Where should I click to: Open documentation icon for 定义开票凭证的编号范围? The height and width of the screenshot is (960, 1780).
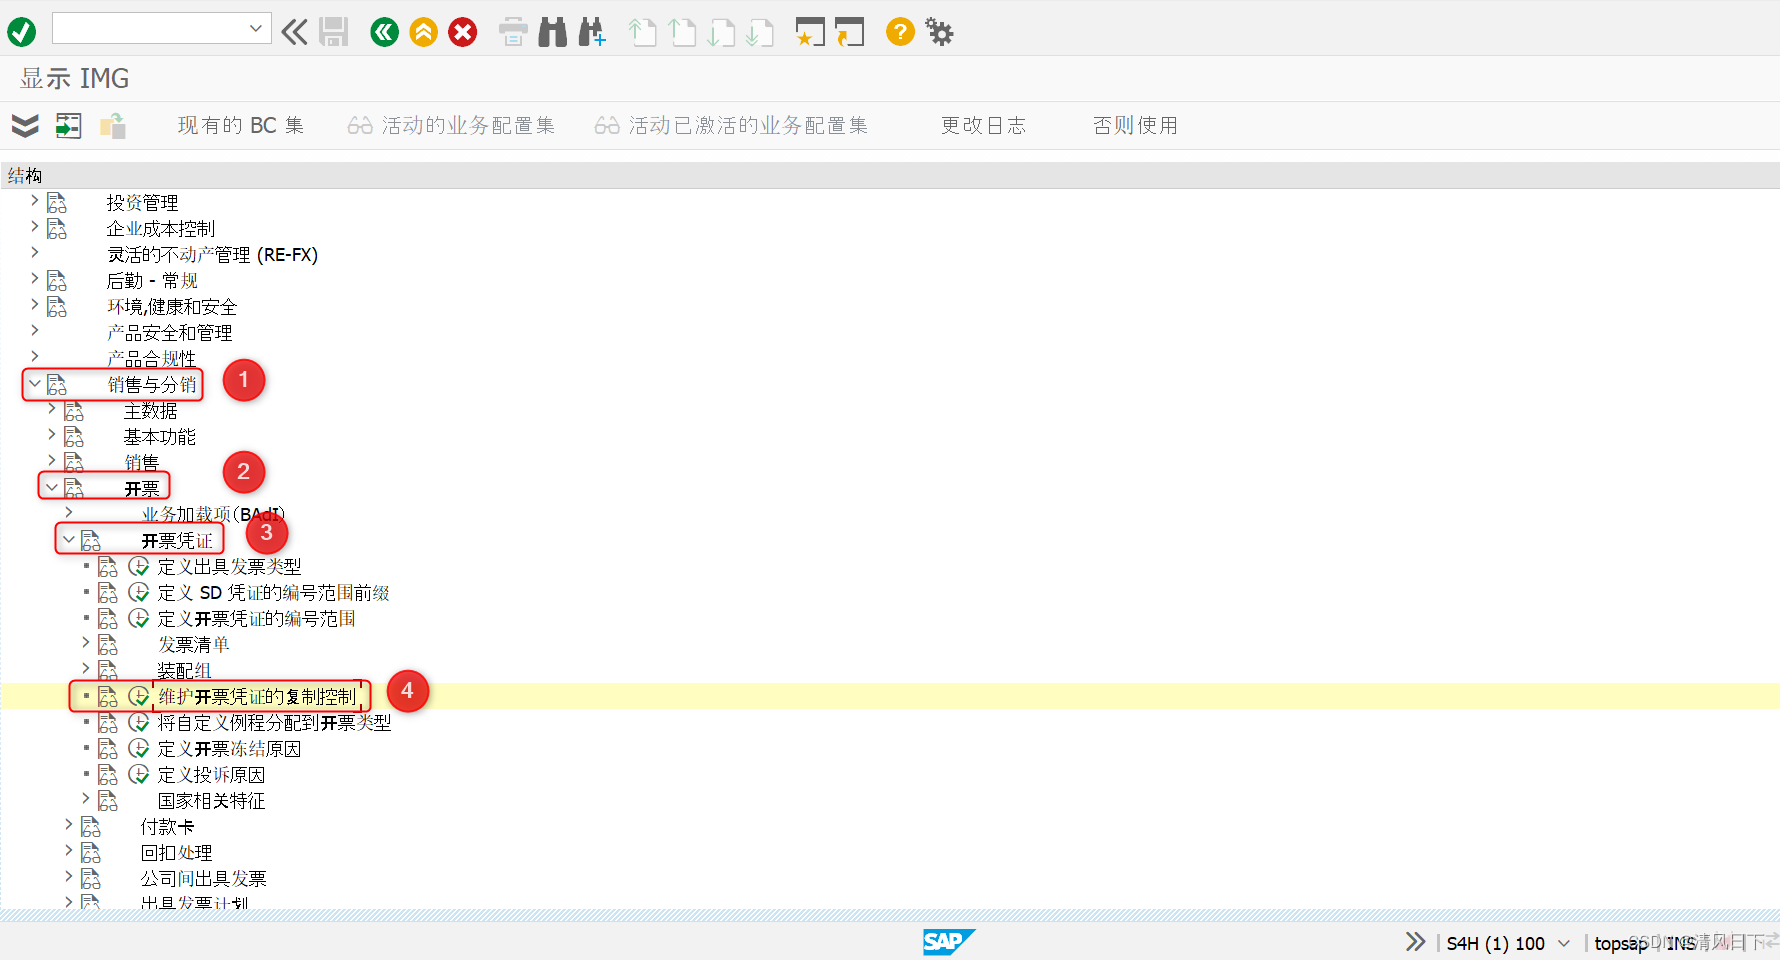tap(108, 618)
